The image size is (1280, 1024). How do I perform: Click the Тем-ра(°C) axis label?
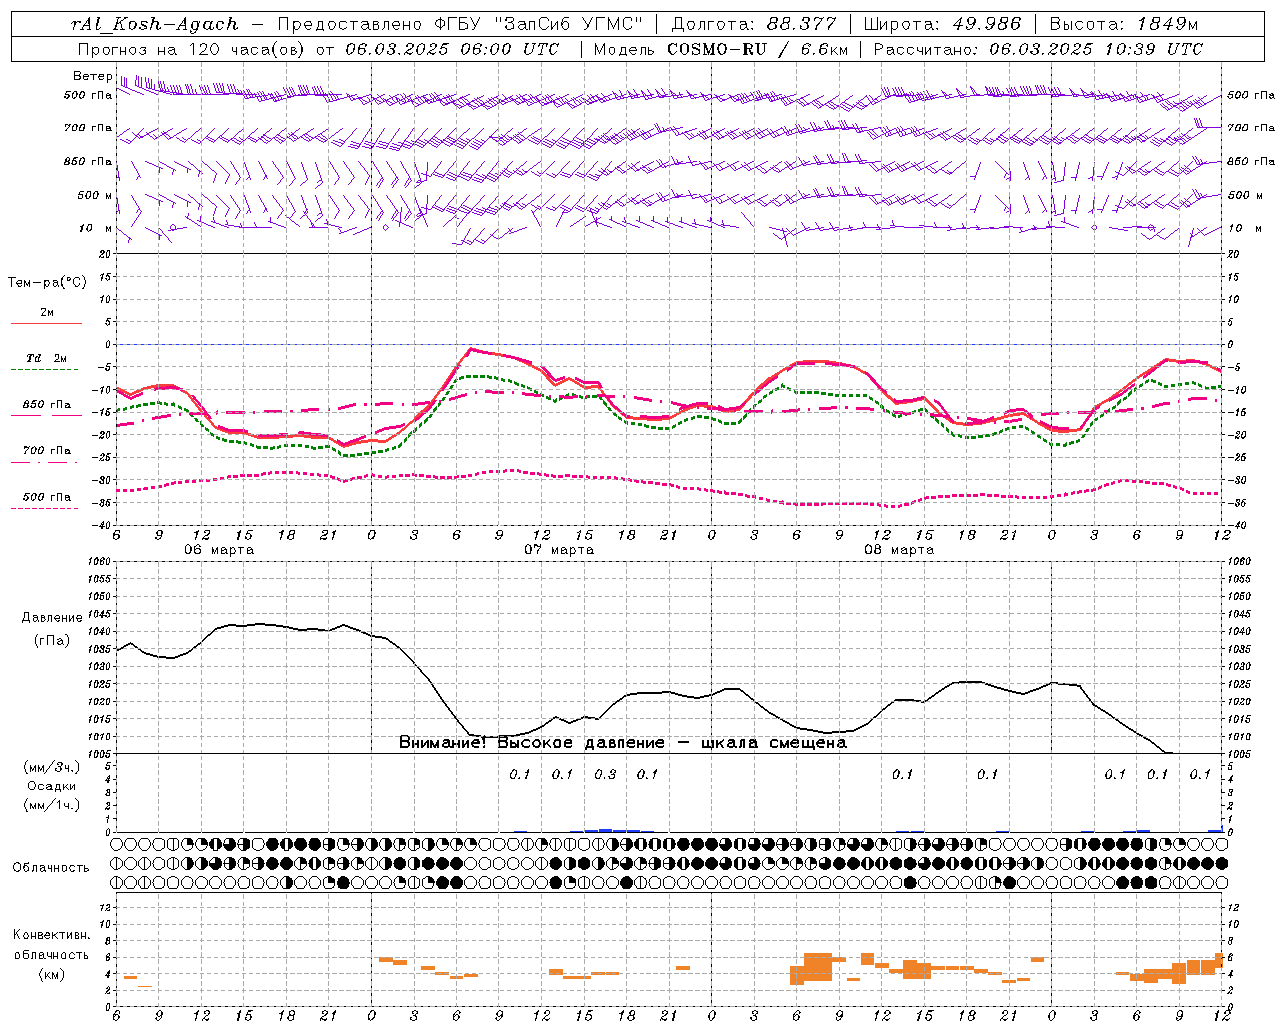point(47,283)
